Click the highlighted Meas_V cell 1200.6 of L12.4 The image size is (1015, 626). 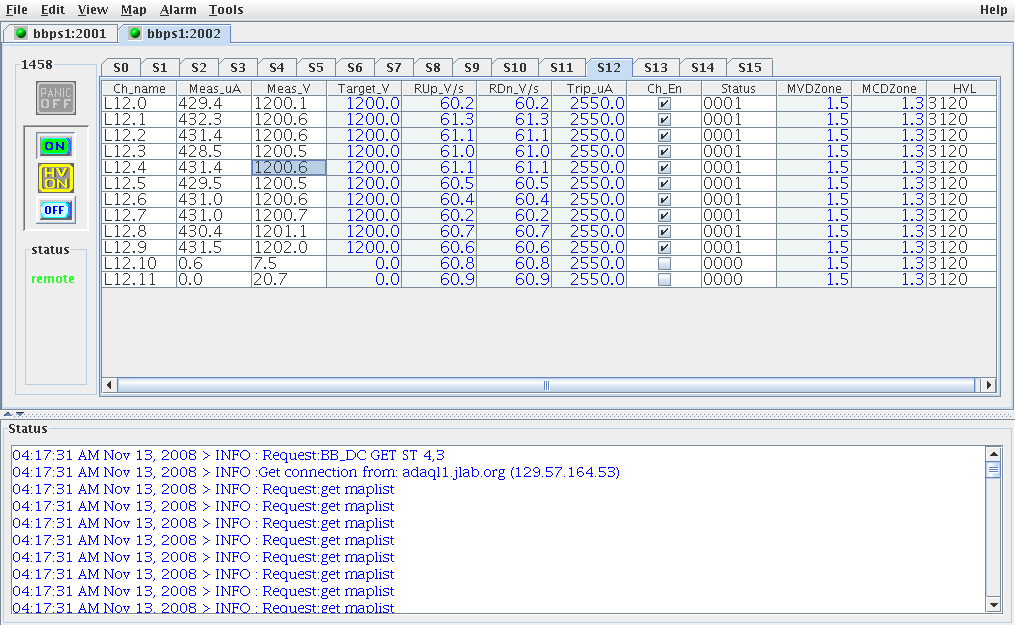(x=289, y=168)
